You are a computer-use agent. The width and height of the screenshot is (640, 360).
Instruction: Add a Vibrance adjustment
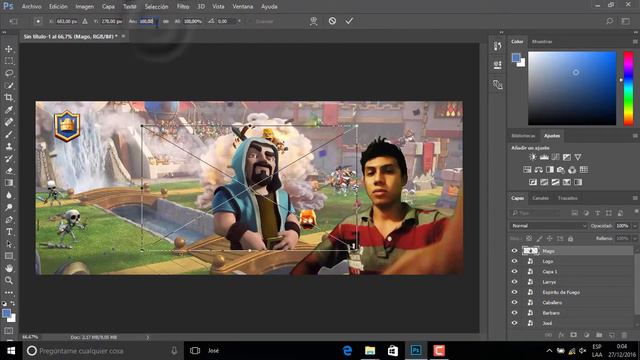[578, 157]
